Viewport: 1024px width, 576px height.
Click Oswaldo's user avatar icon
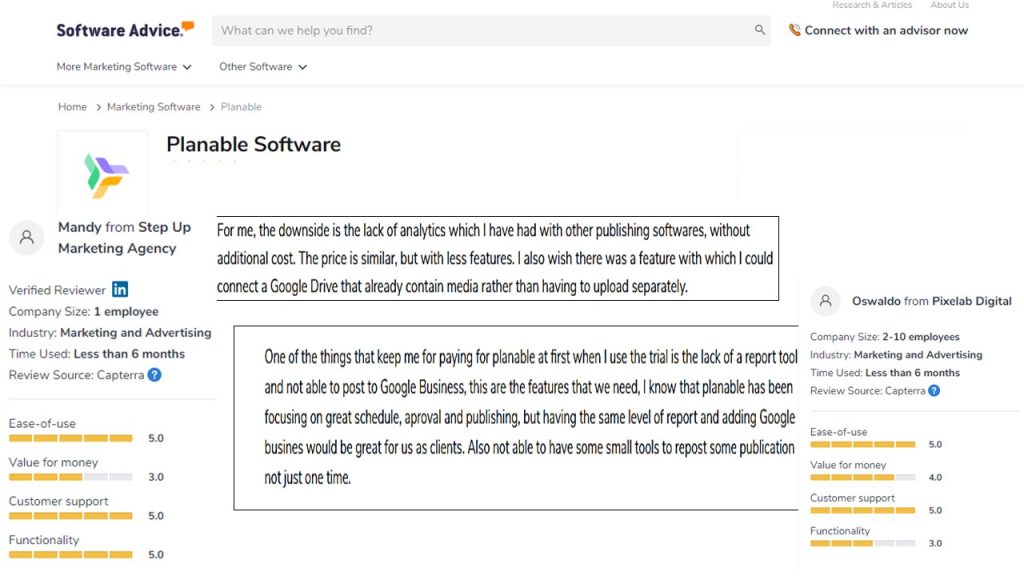(x=825, y=301)
